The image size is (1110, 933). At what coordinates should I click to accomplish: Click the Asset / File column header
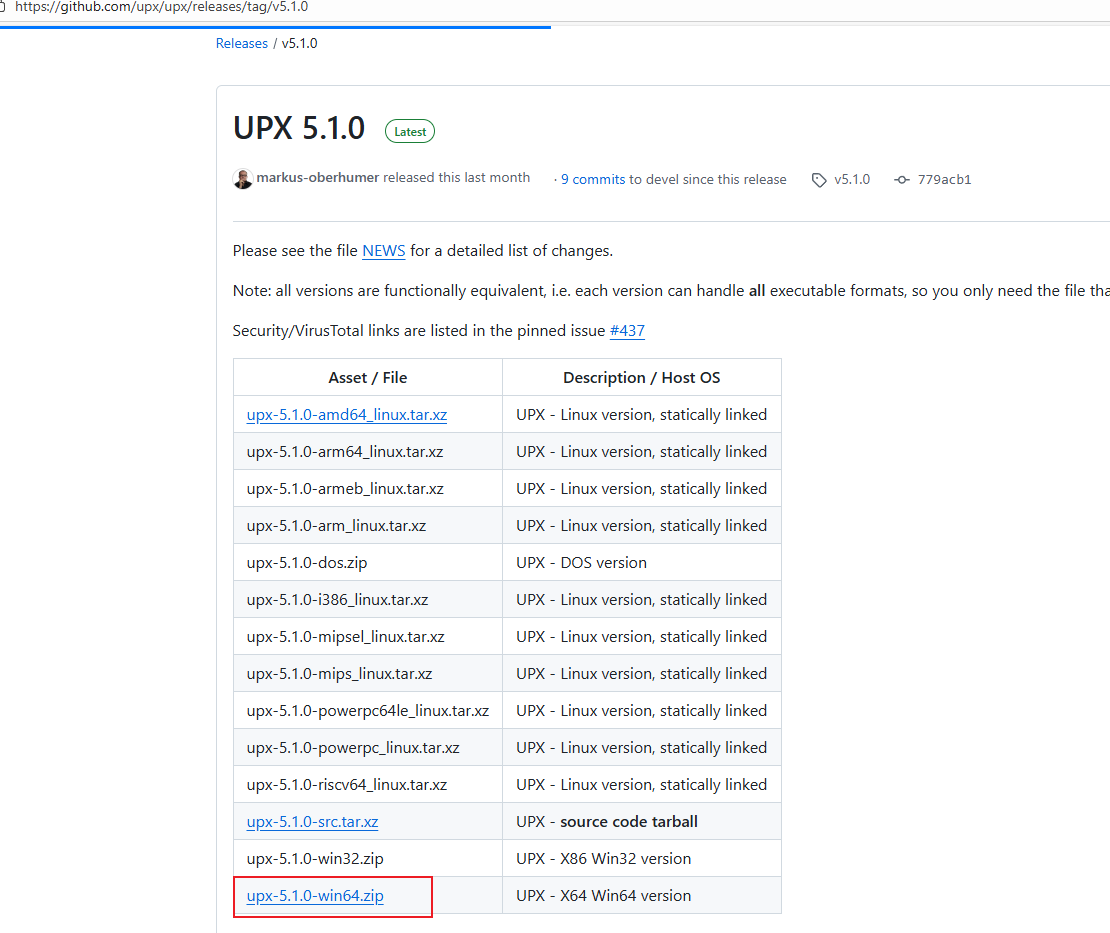(x=367, y=377)
